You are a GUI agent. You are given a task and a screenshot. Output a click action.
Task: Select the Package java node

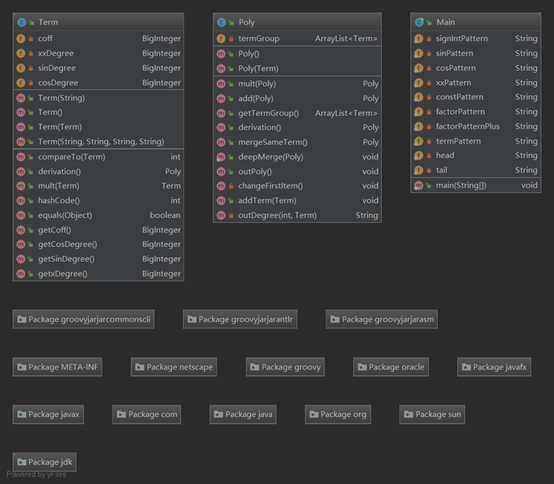243,414
